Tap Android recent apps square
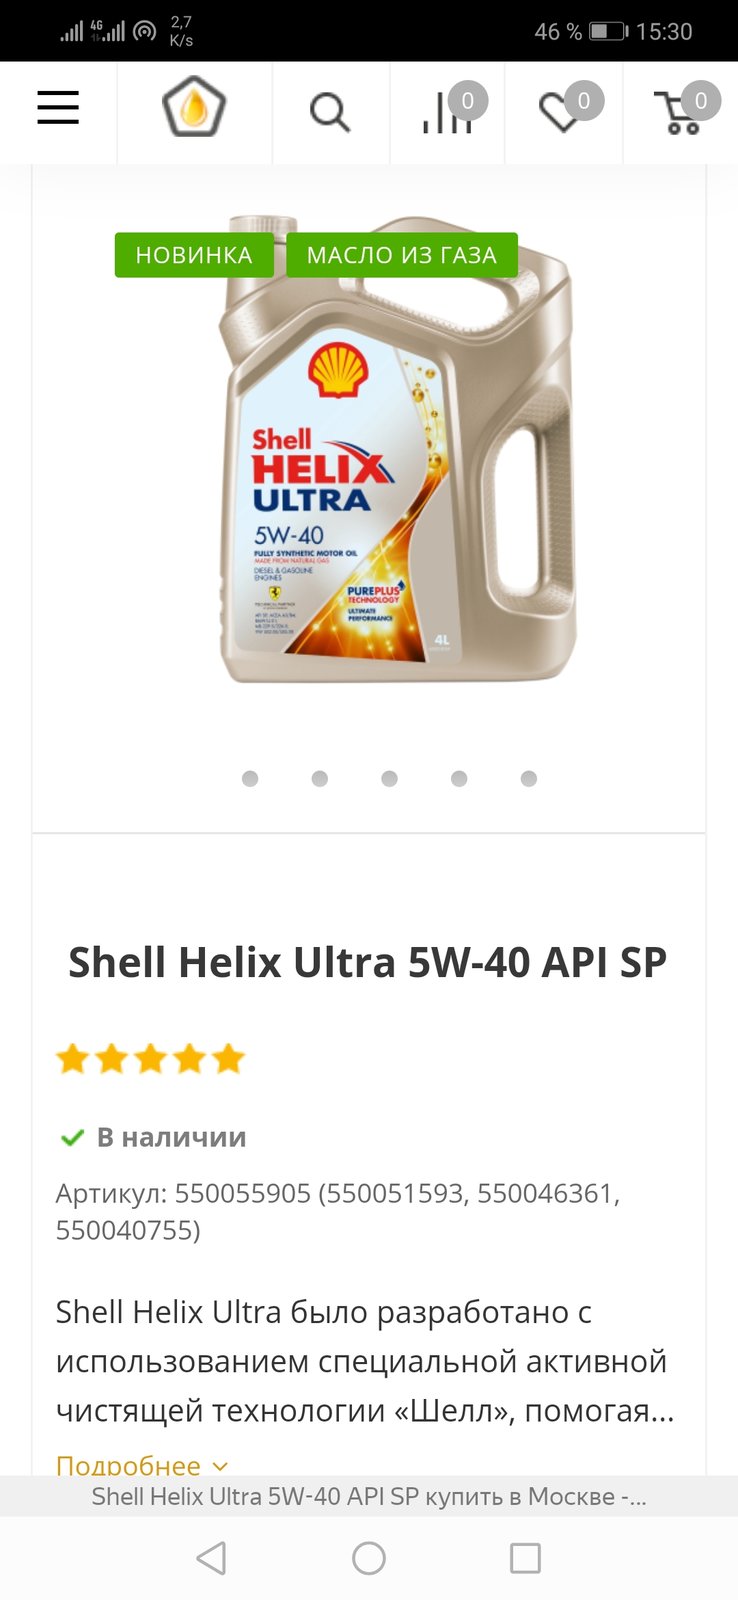738x1600 pixels. coord(525,1558)
